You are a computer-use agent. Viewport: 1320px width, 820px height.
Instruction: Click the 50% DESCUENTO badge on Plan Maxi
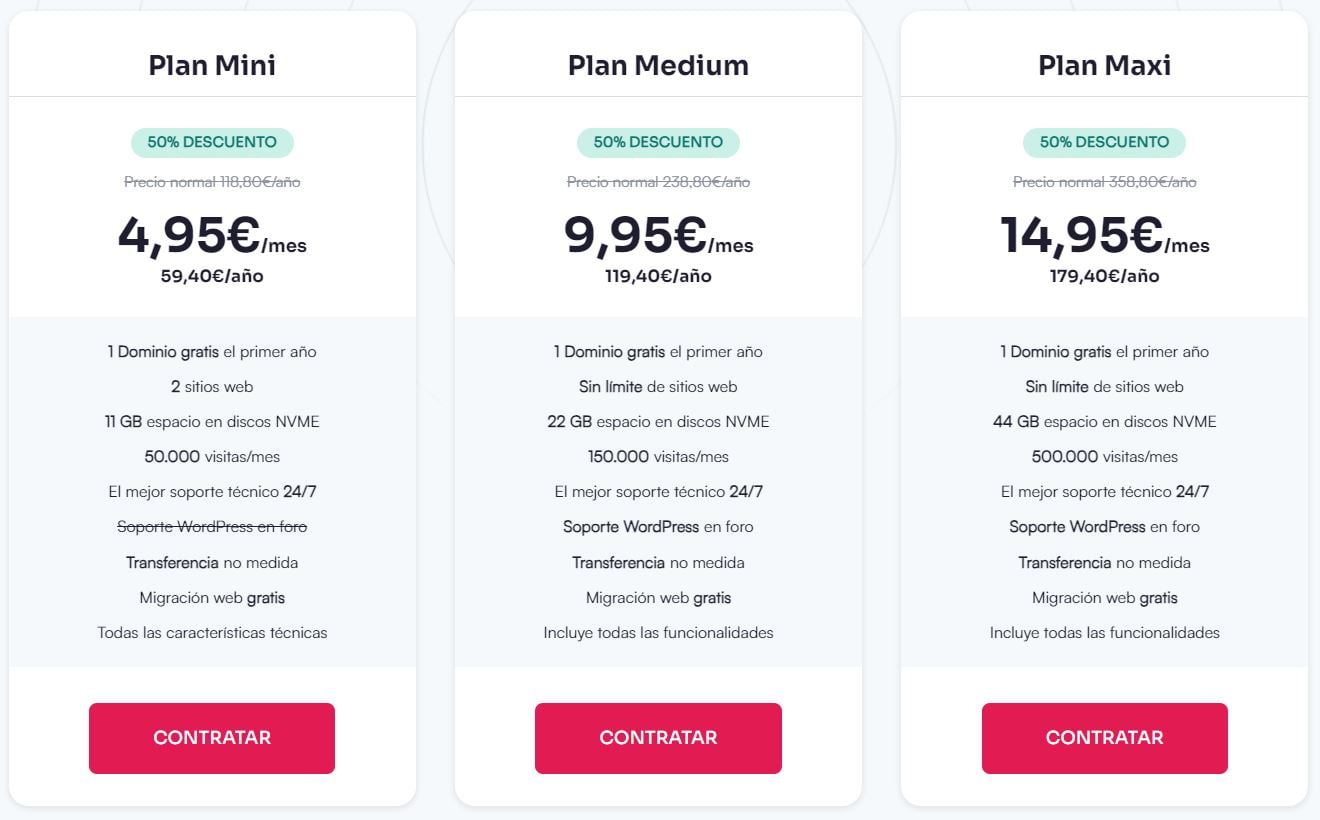1104,142
